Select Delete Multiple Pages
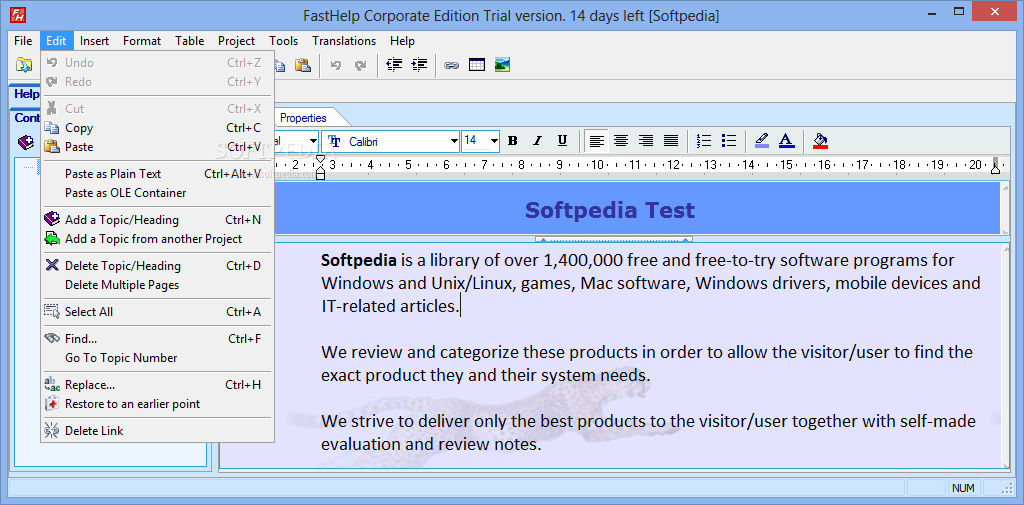The image size is (1024, 505). coord(157,285)
